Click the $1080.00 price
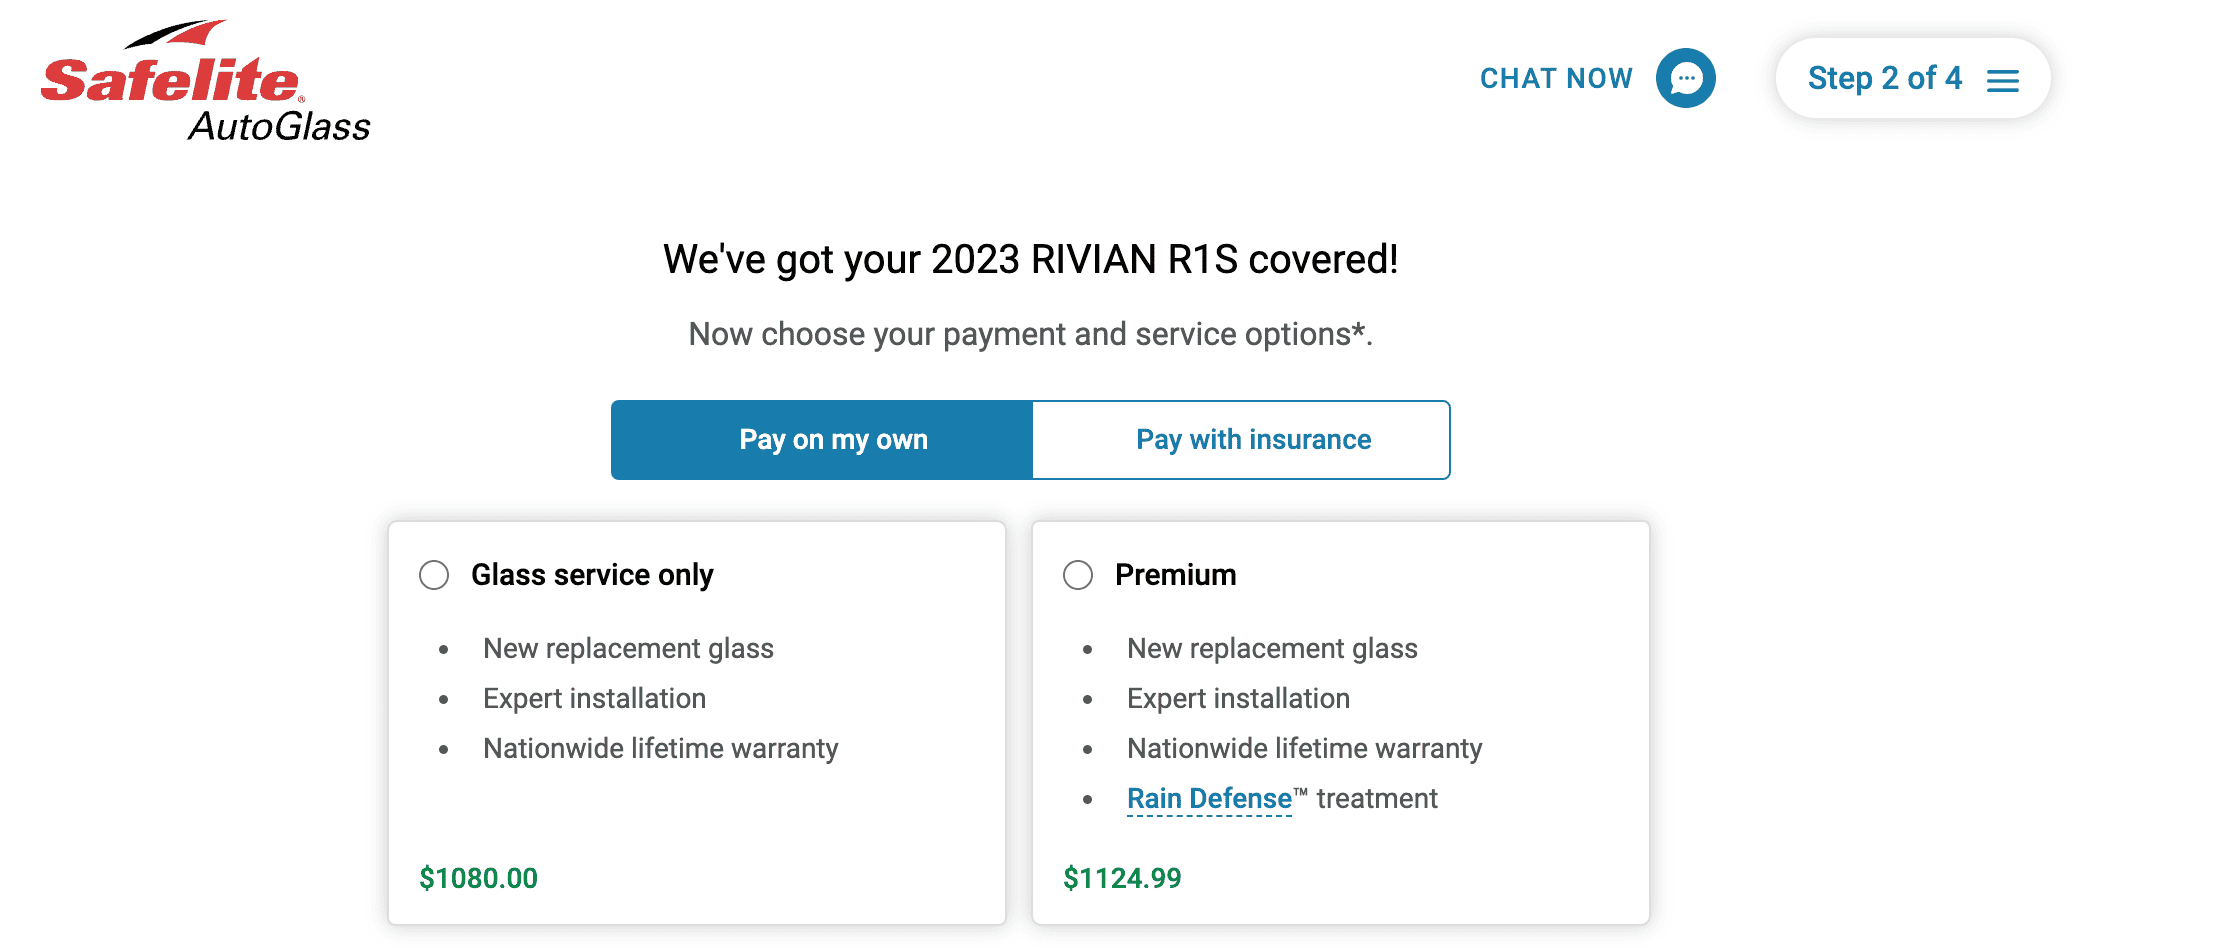This screenshot has height=948, width=2228. click(478, 878)
